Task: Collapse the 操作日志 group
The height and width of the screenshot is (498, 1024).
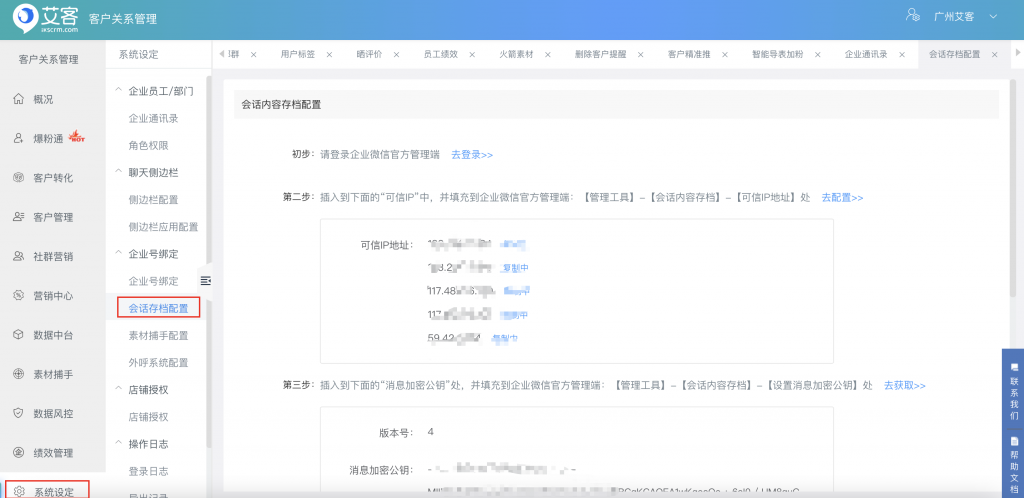Action: [119, 444]
